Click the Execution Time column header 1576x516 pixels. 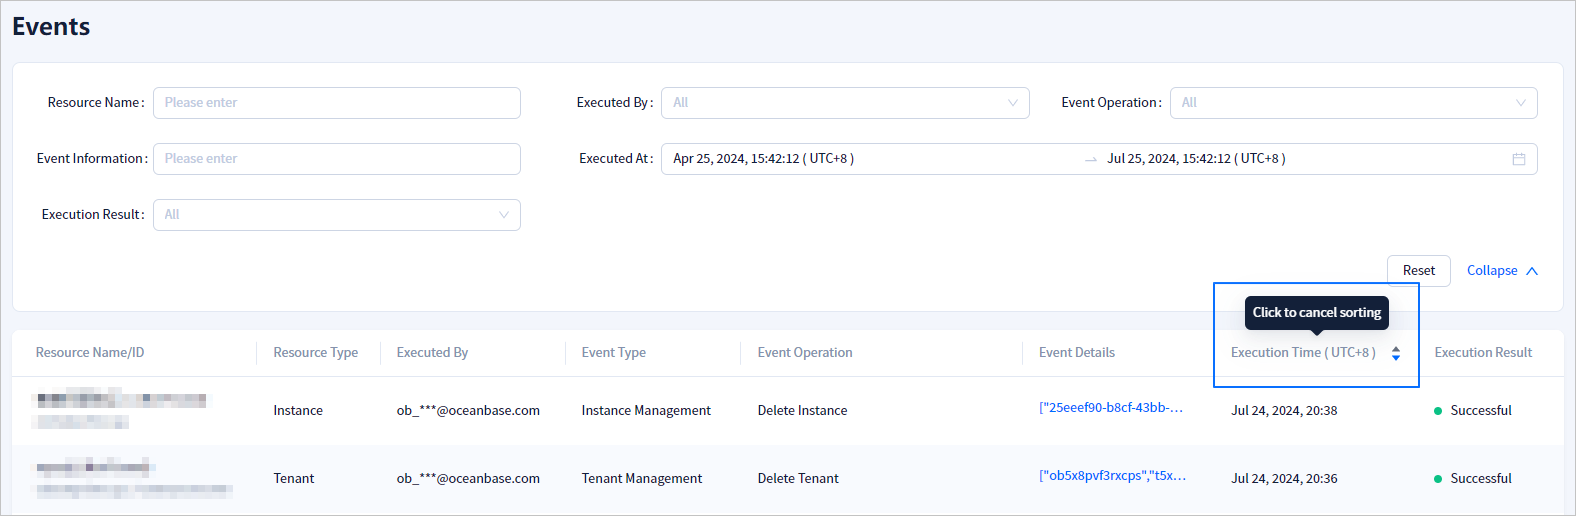[x=1302, y=353]
